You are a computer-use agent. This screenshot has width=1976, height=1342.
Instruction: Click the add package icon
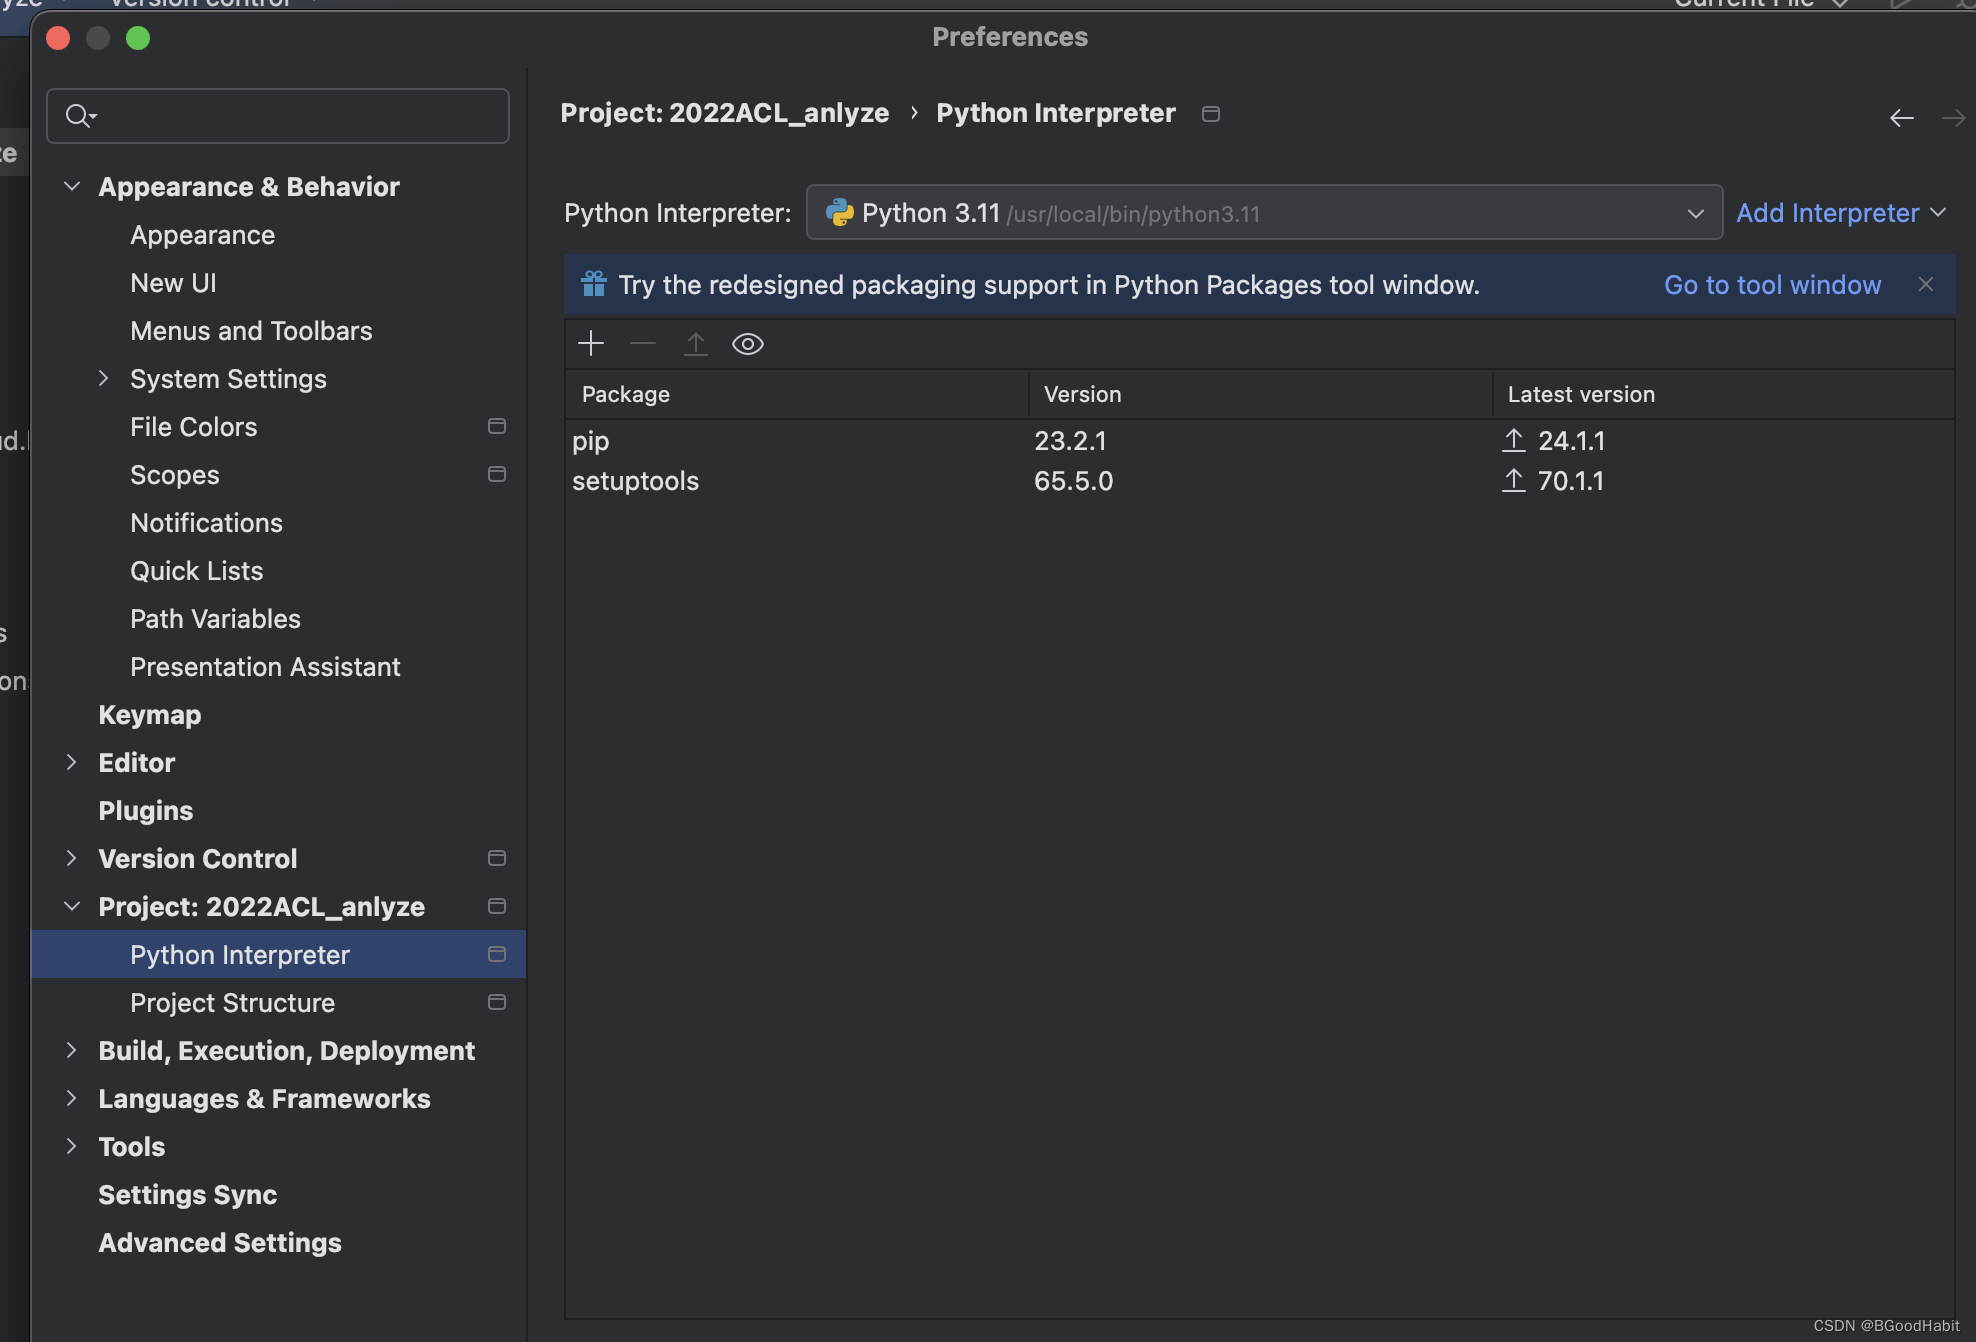590,344
